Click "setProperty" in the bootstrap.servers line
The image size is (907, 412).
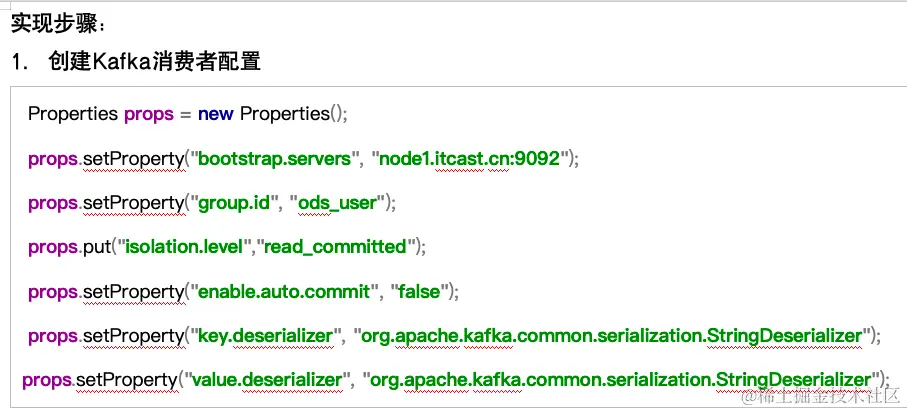(x=133, y=158)
